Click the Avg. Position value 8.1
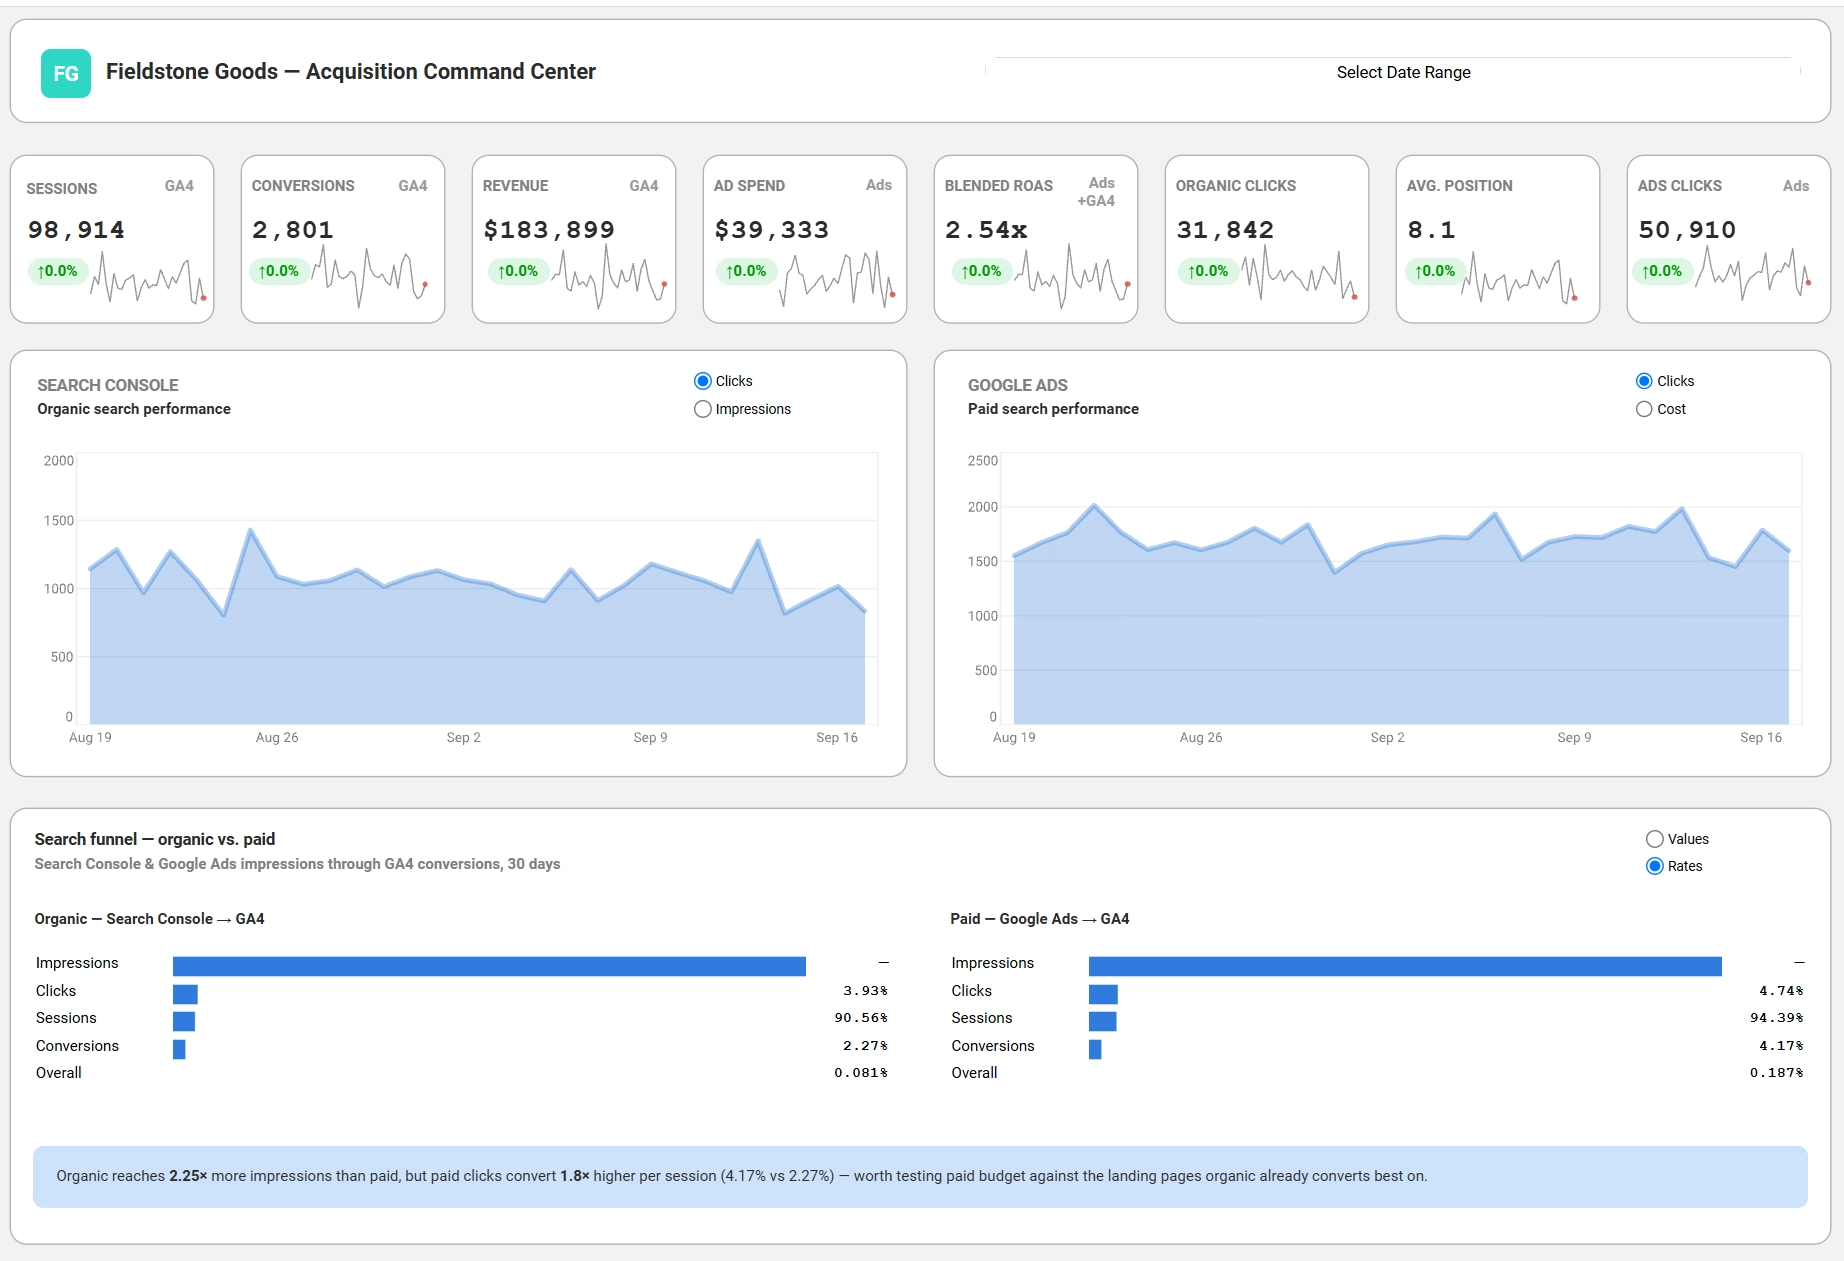Screen dimensions: 1844x1261 [x=1431, y=230]
